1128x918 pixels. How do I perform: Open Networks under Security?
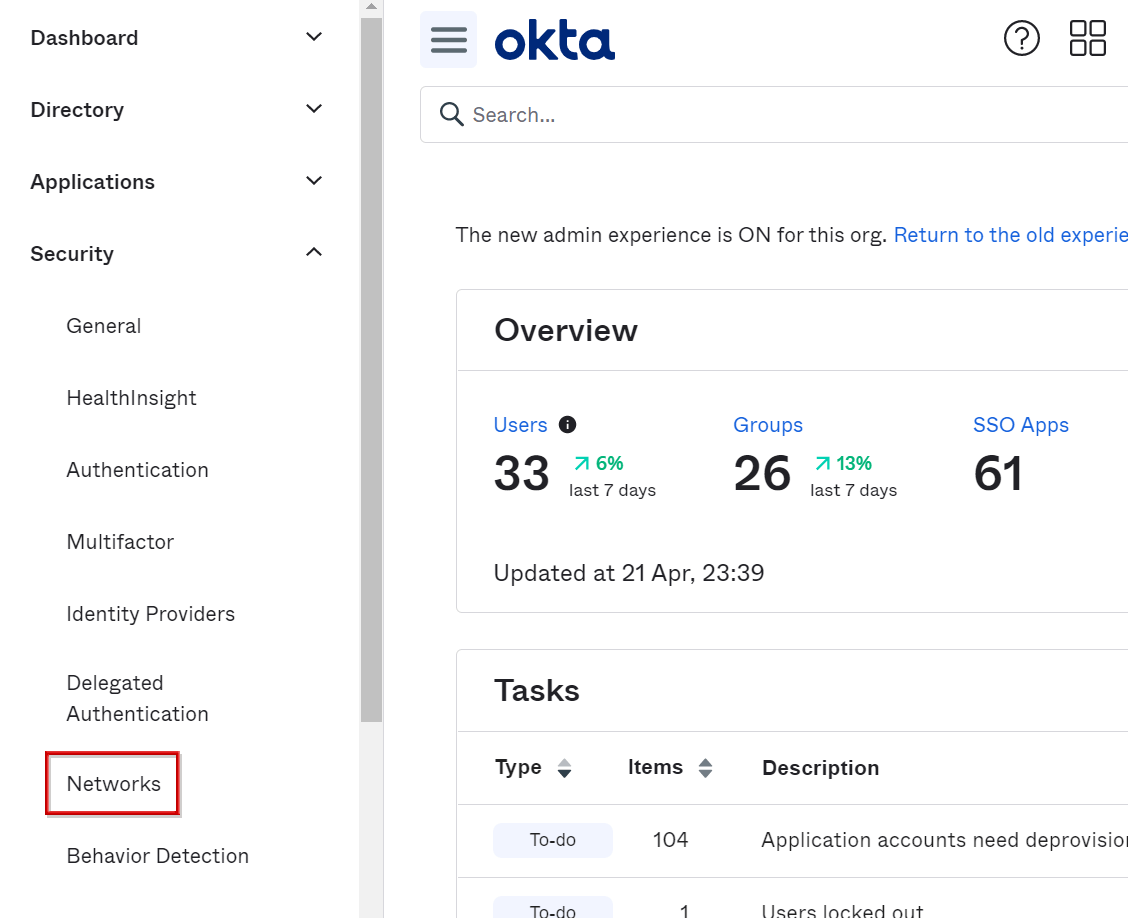coord(113,784)
